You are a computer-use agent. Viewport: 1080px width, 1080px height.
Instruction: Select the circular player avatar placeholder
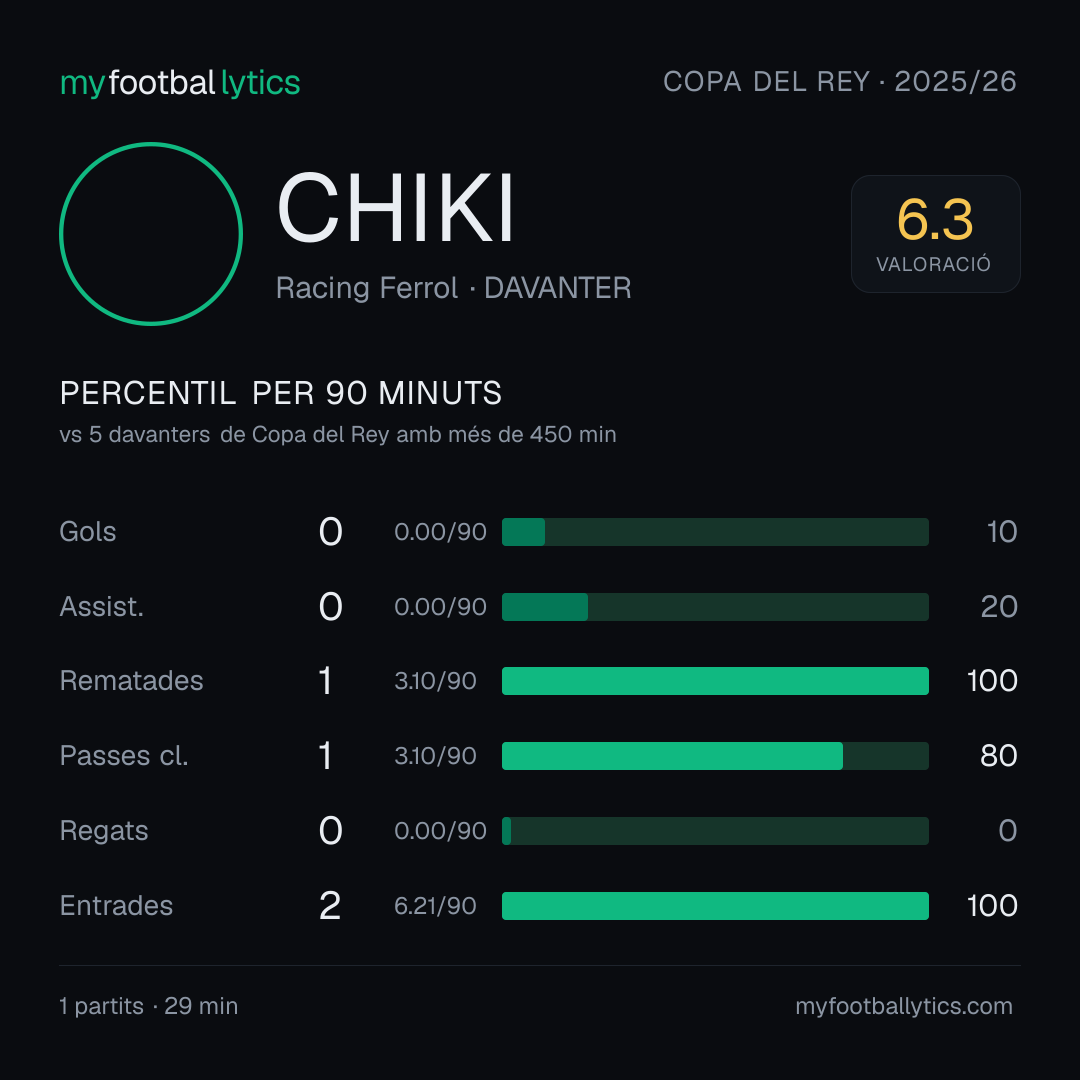pos(151,233)
